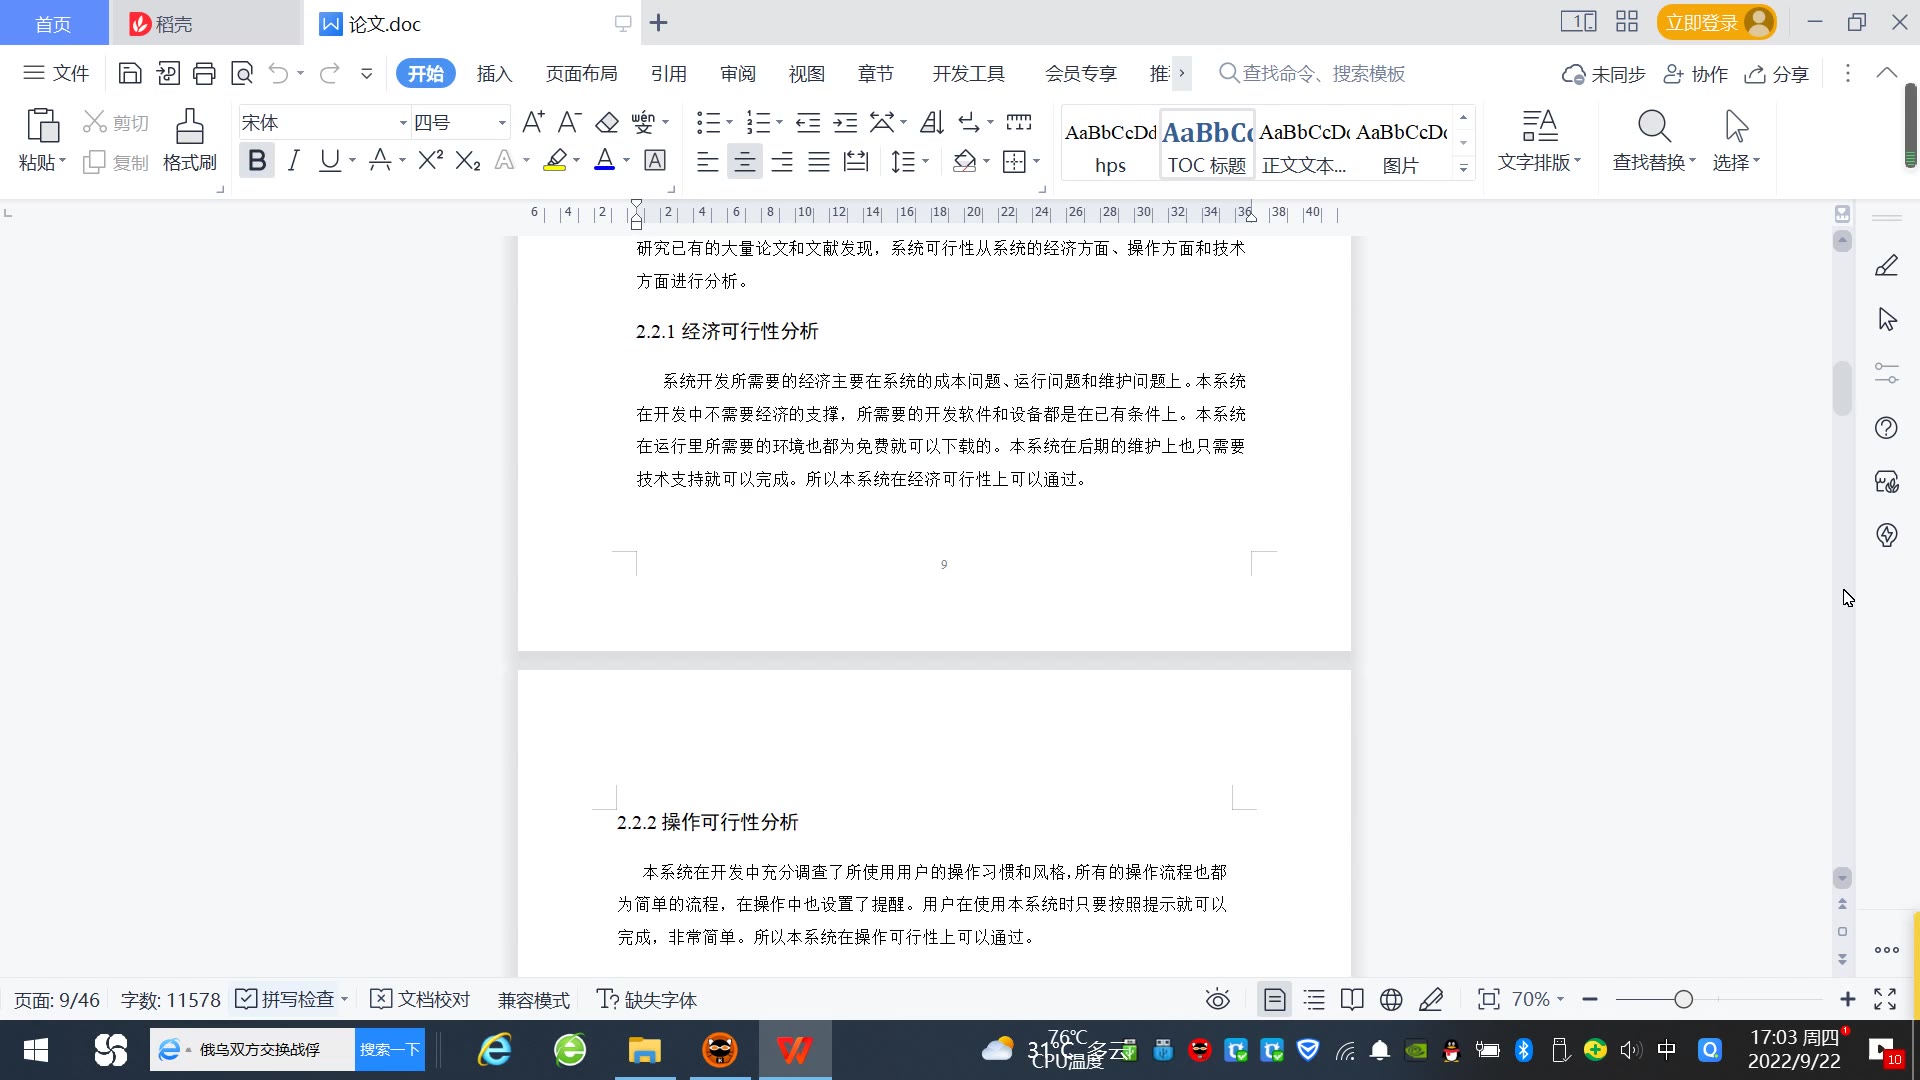The height and width of the screenshot is (1080, 1920).
Task: Decrease font size icon
Action: tap(569, 122)
